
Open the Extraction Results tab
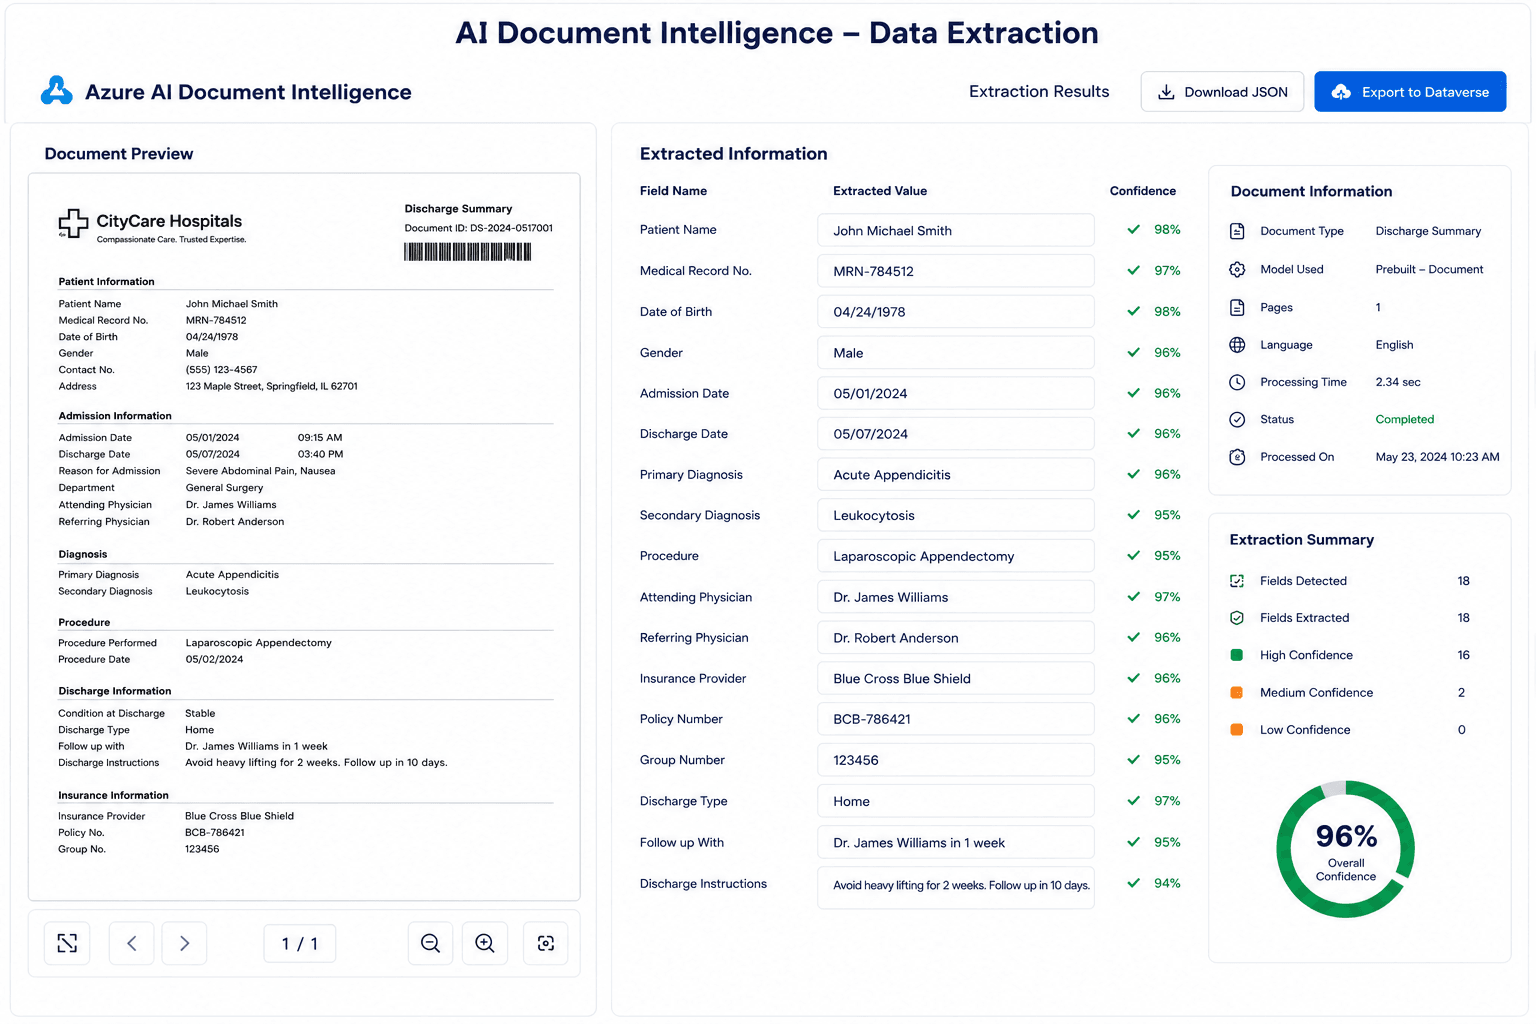point(1039,91)
